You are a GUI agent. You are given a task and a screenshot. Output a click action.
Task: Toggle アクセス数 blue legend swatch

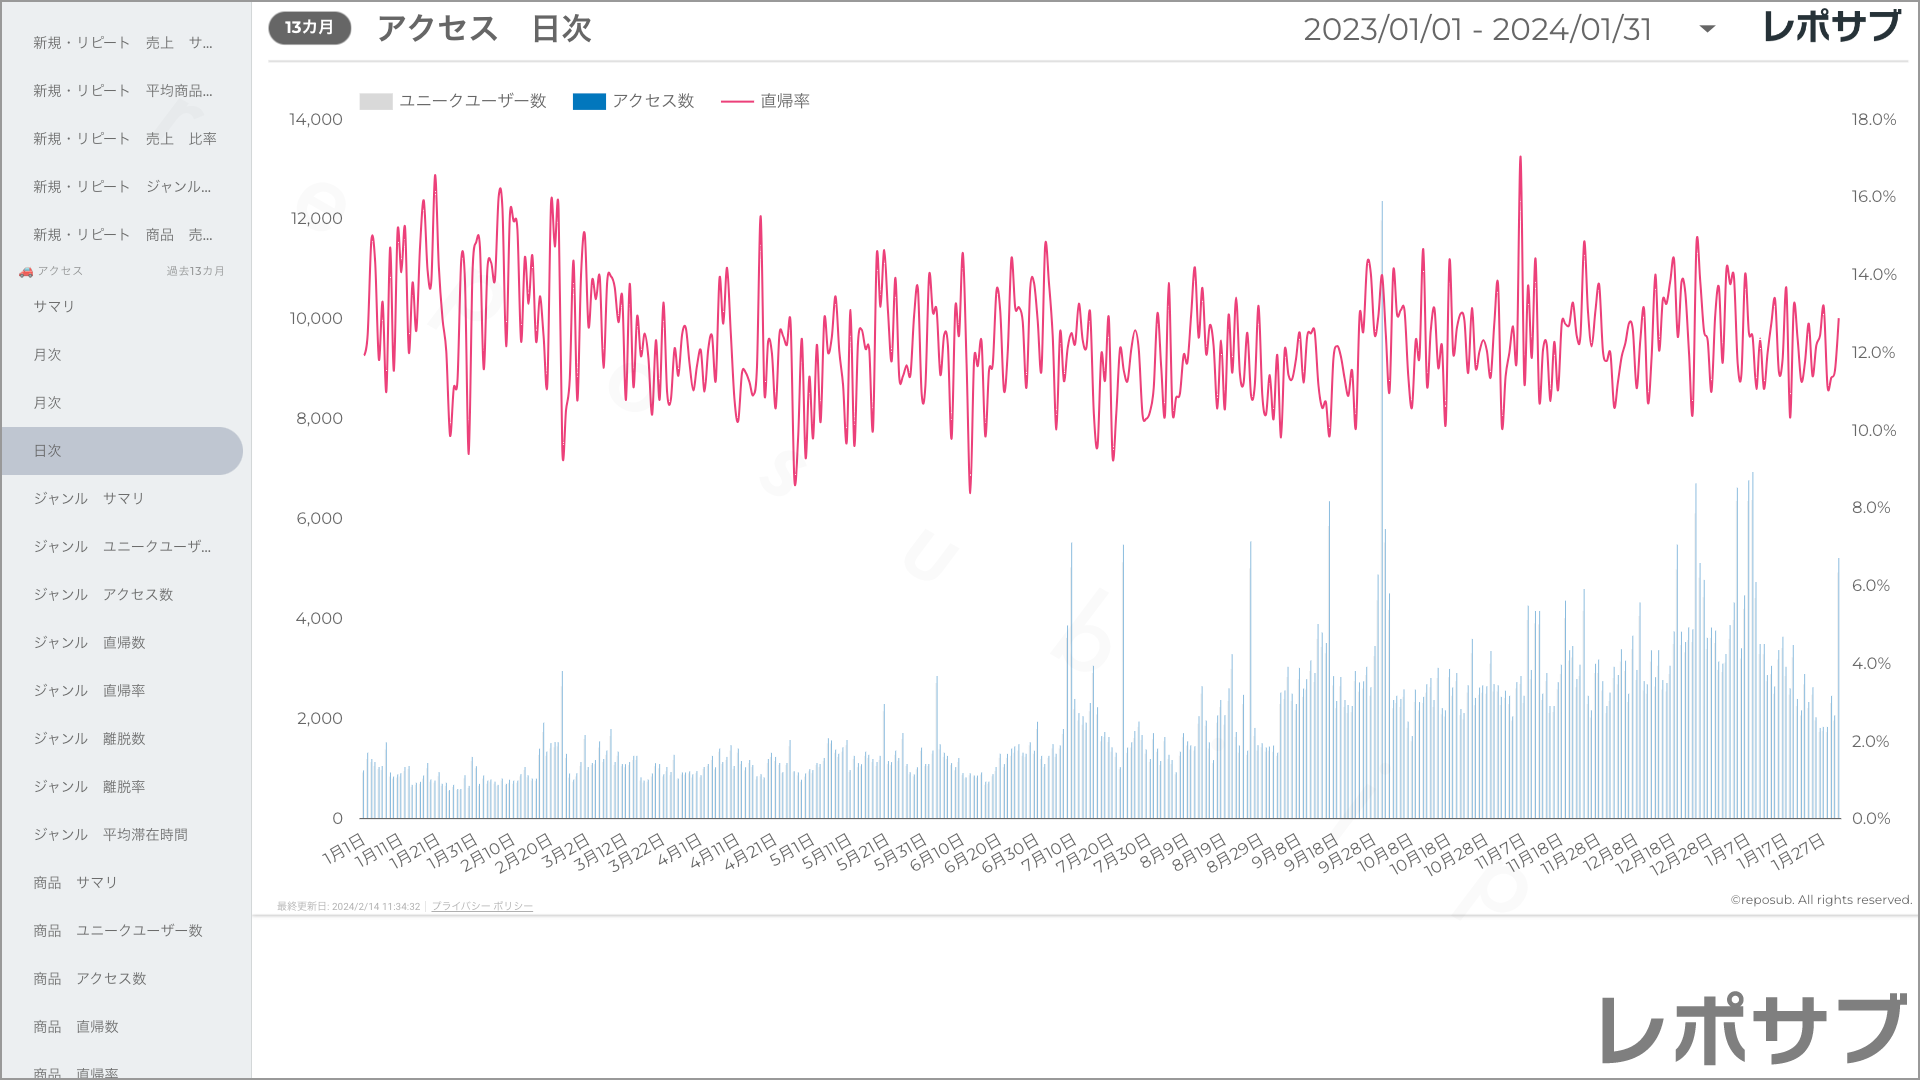(x=589, y=101)
